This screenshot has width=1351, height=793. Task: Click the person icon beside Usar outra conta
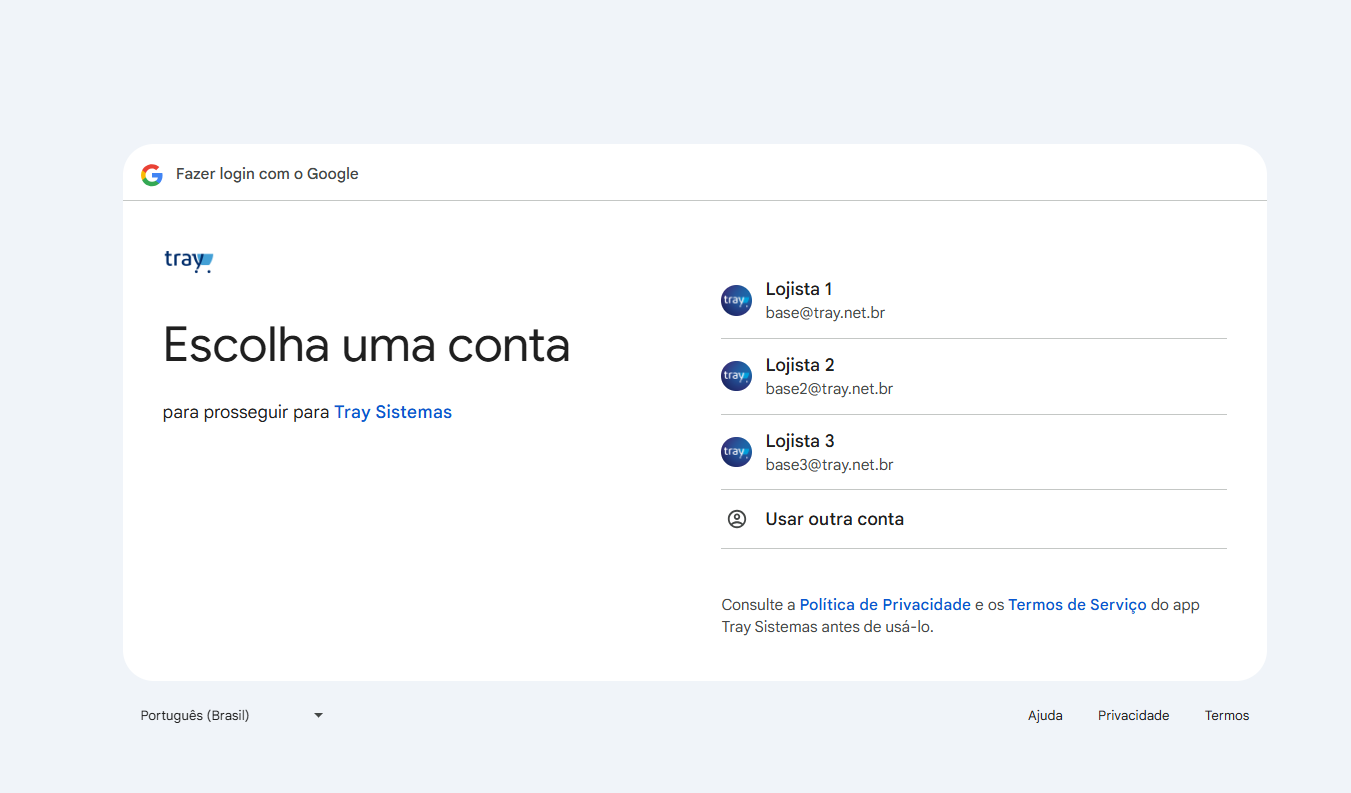point(737,519)
